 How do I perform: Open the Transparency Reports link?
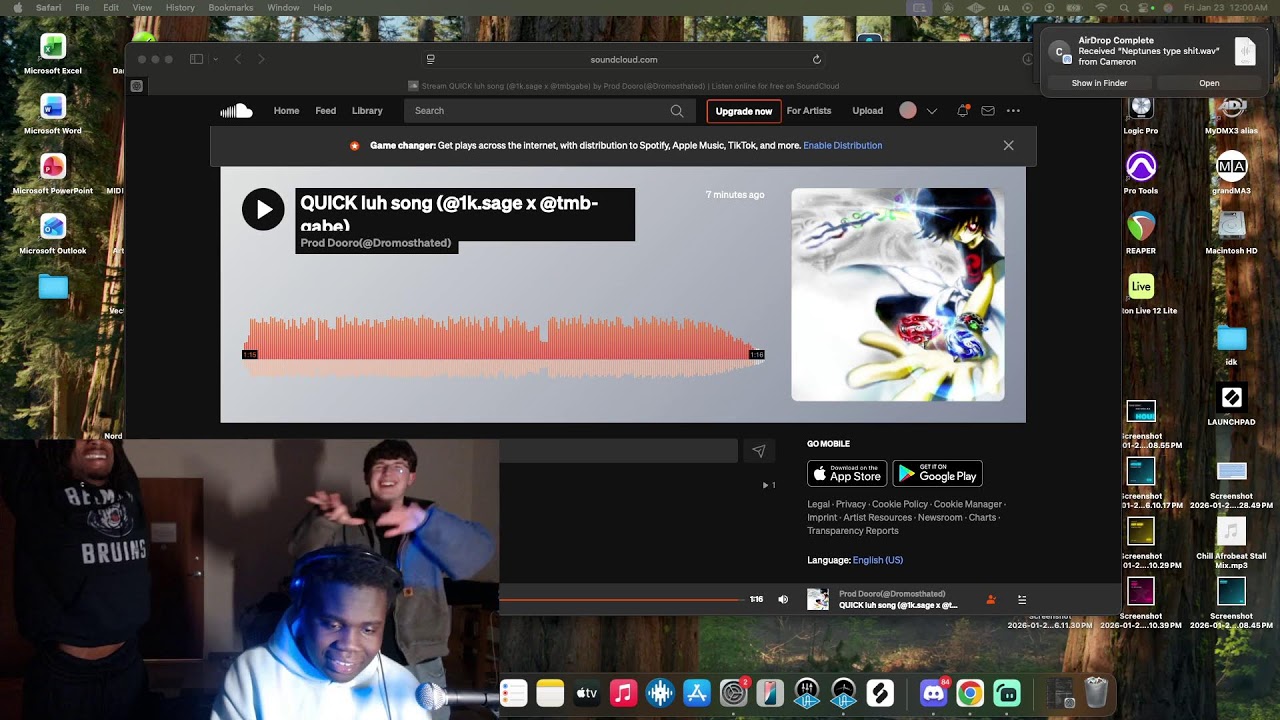coord(853,530)
